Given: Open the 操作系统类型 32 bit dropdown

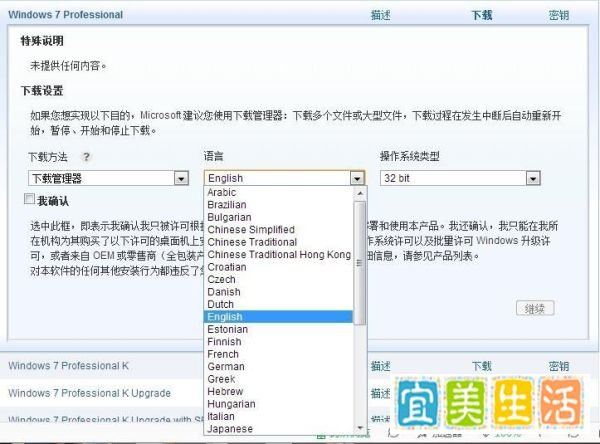Looking at the screenshot, I should coord(460,178).
